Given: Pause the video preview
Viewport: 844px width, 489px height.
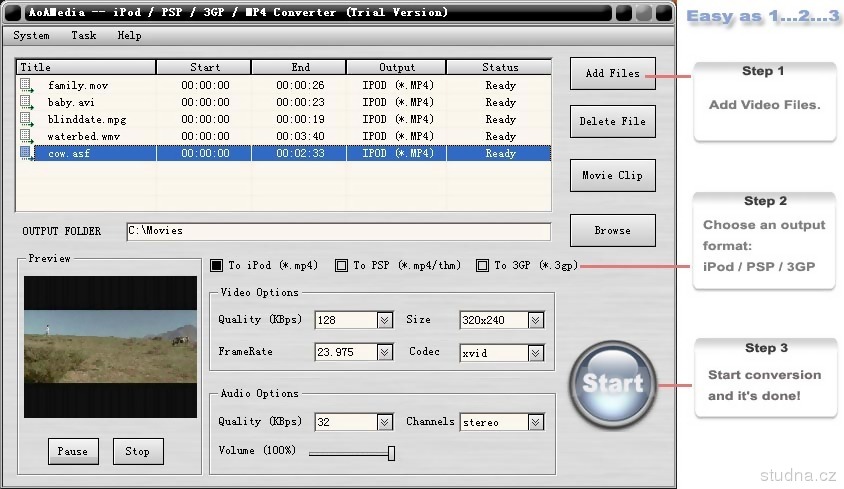Looking at the screenshot, I should [73, 451].
